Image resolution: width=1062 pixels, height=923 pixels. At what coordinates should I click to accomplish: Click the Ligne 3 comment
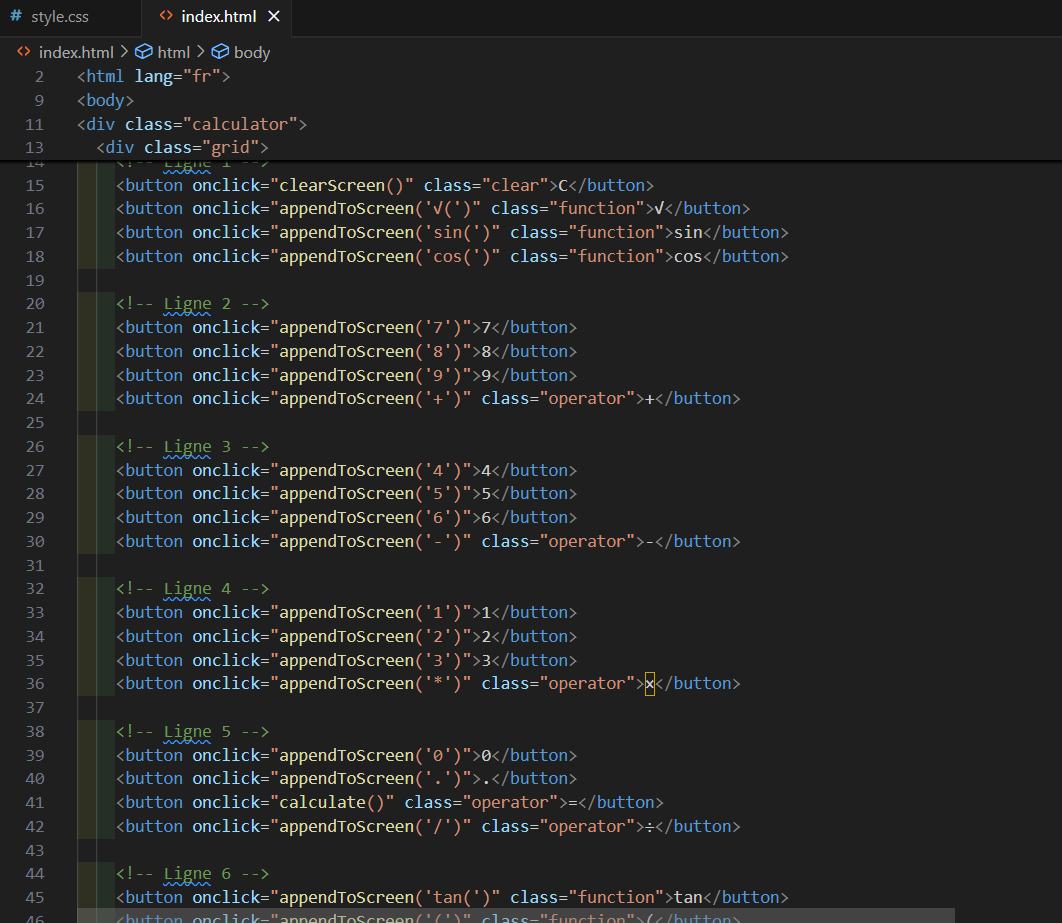tap(192, 446)
